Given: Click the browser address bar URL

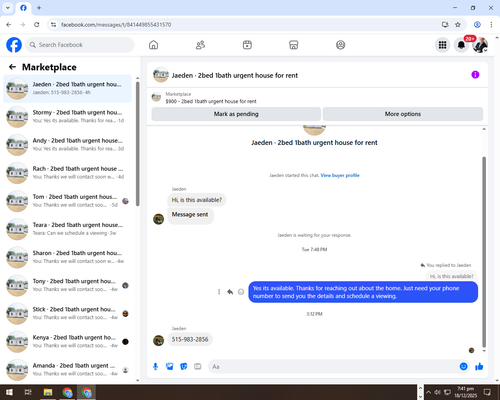Looking at the screenshot, I should point(116,25).
